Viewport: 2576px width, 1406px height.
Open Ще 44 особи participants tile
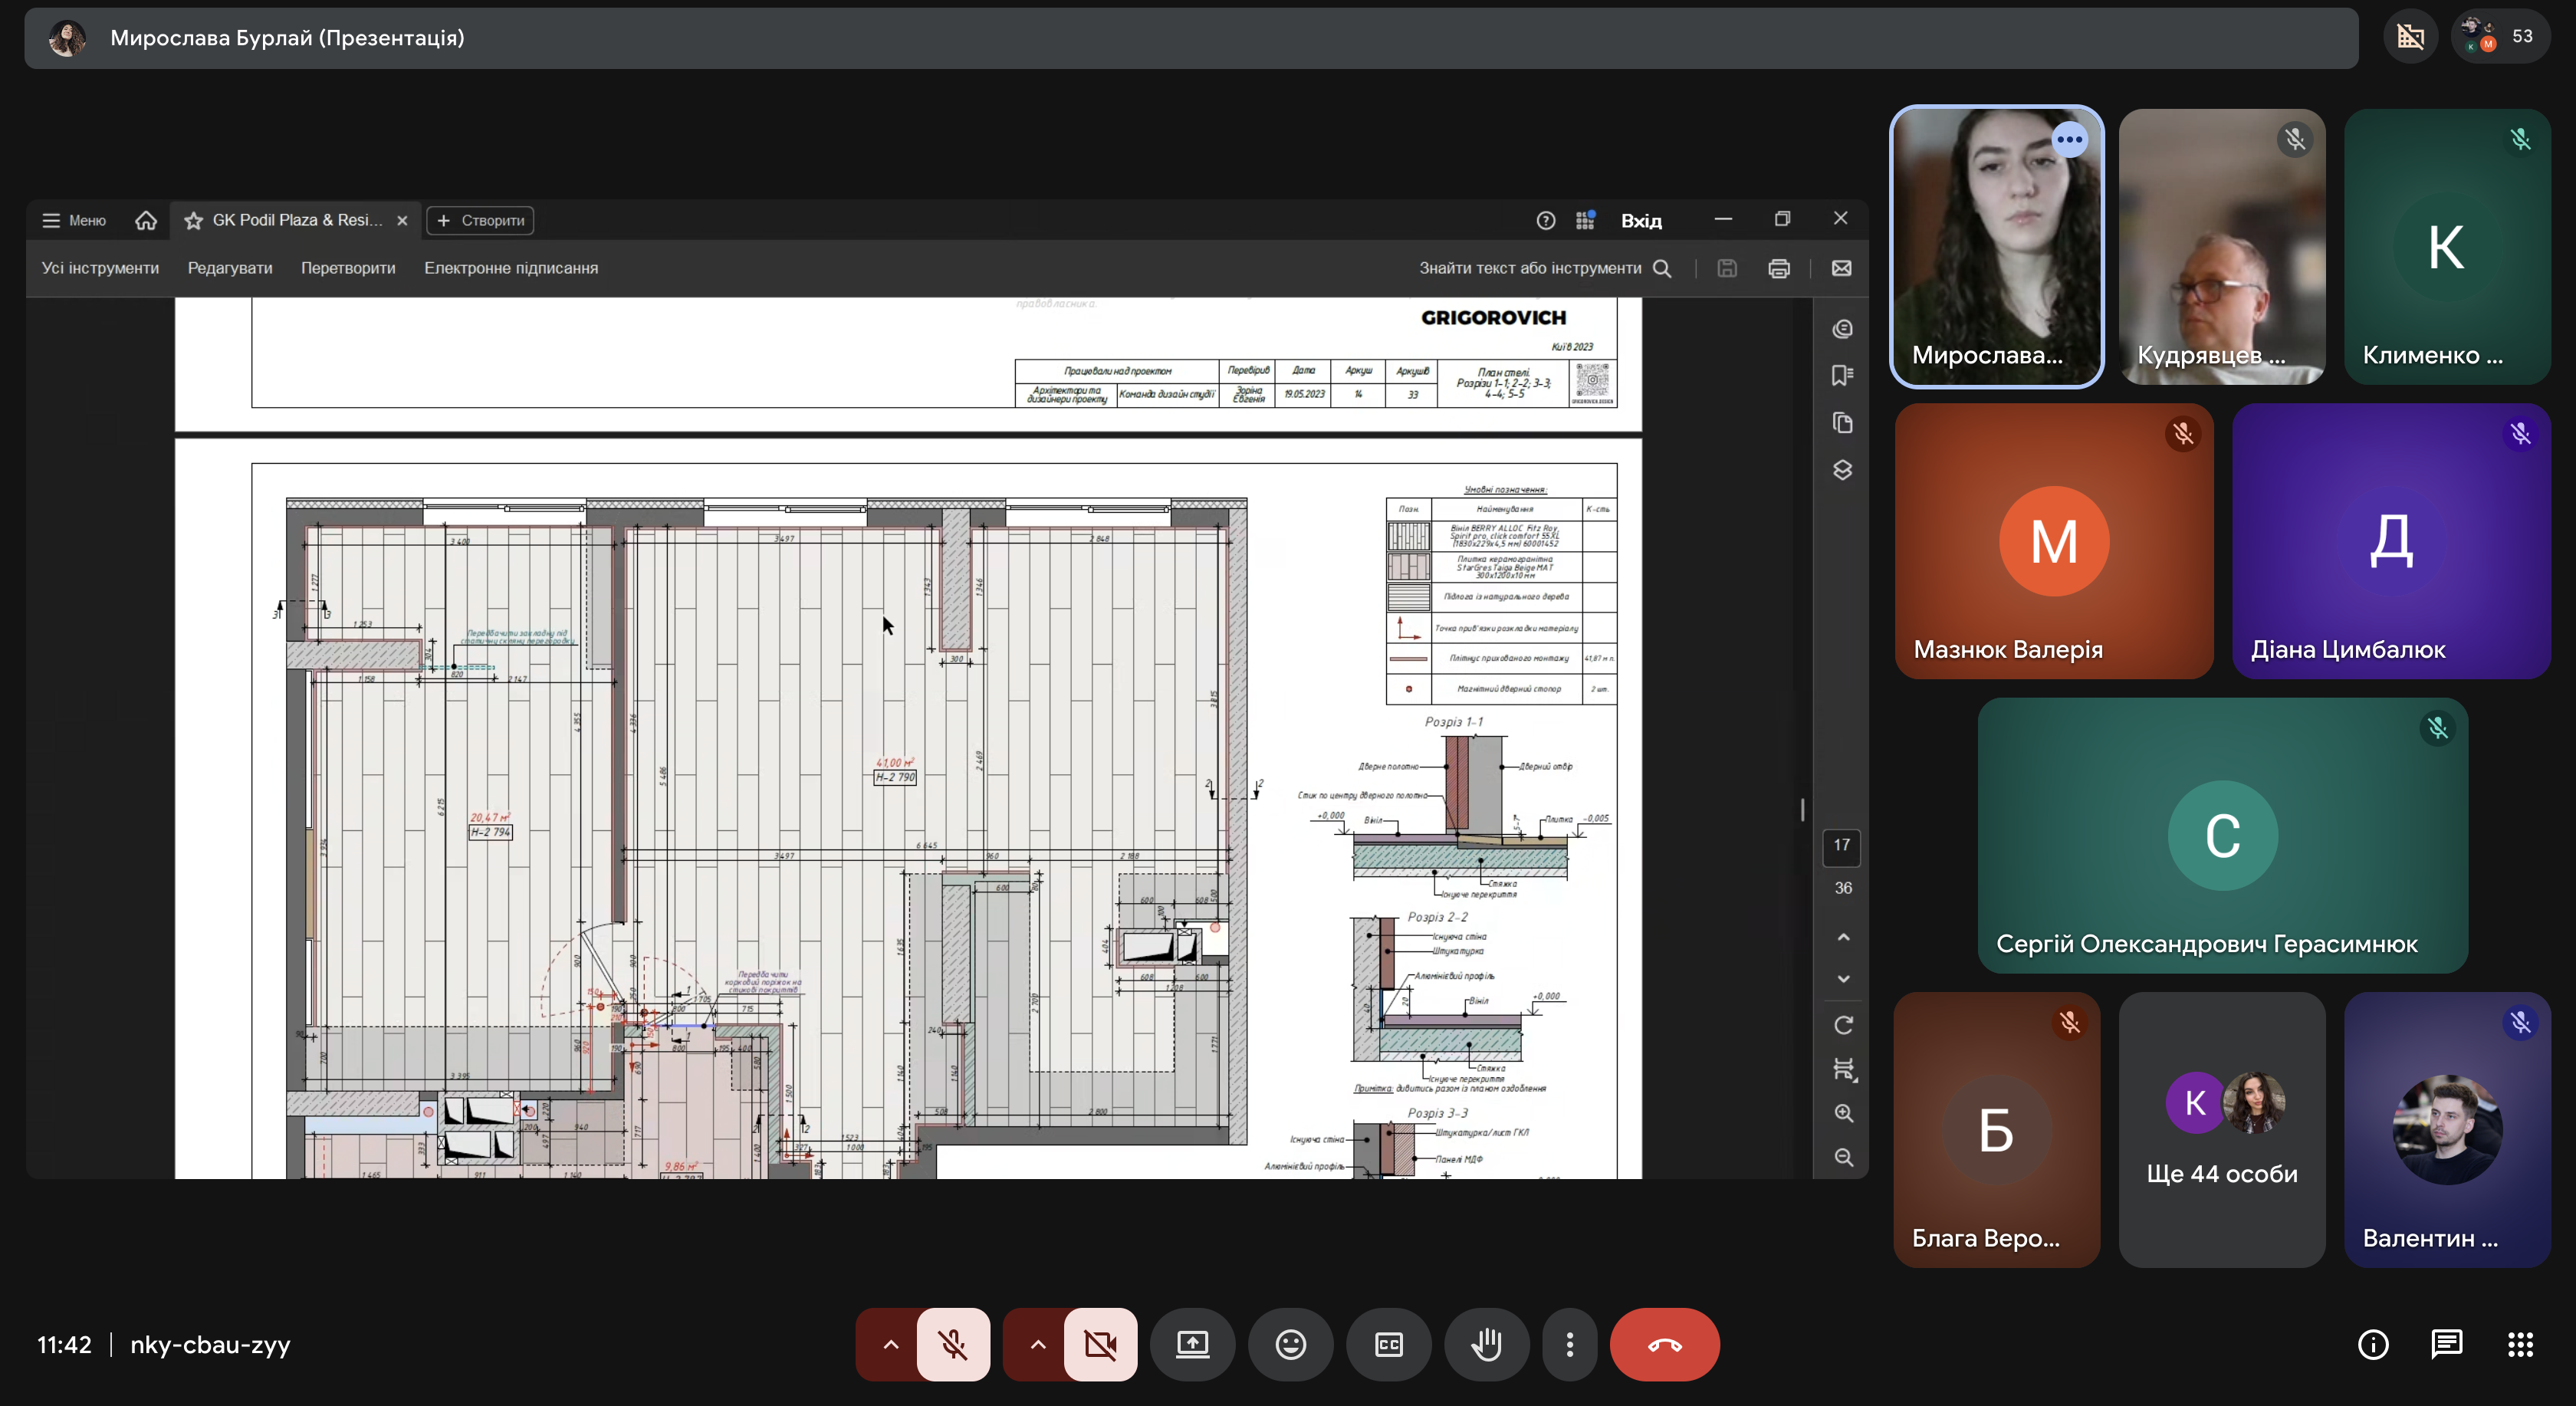point(2222,1130)
